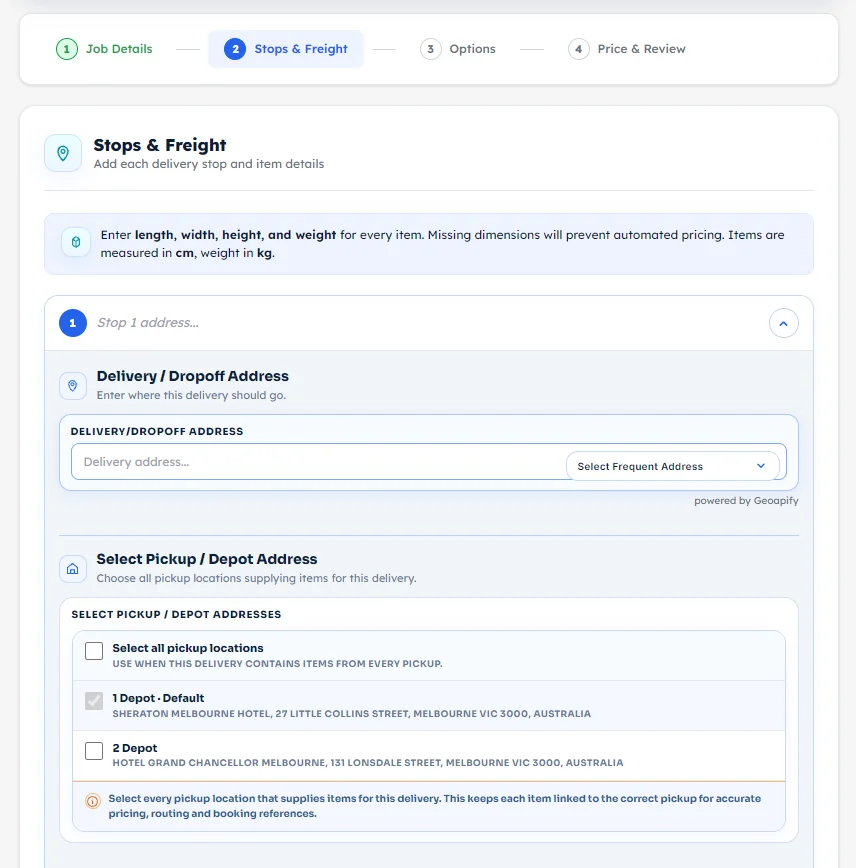This screenshot has height=868, width=856.
Task: Toggle the 1 Depot Default checkbox
Action: (94, 701)
